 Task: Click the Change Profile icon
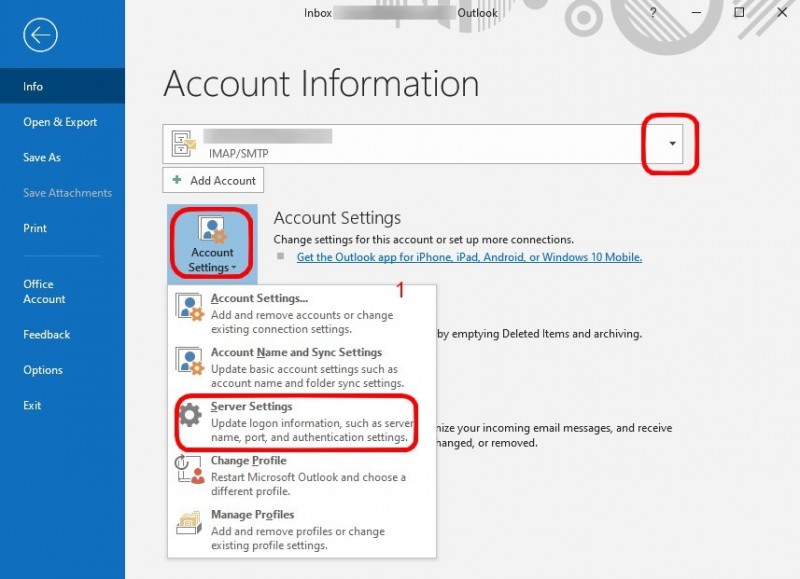tap(190, 470)
